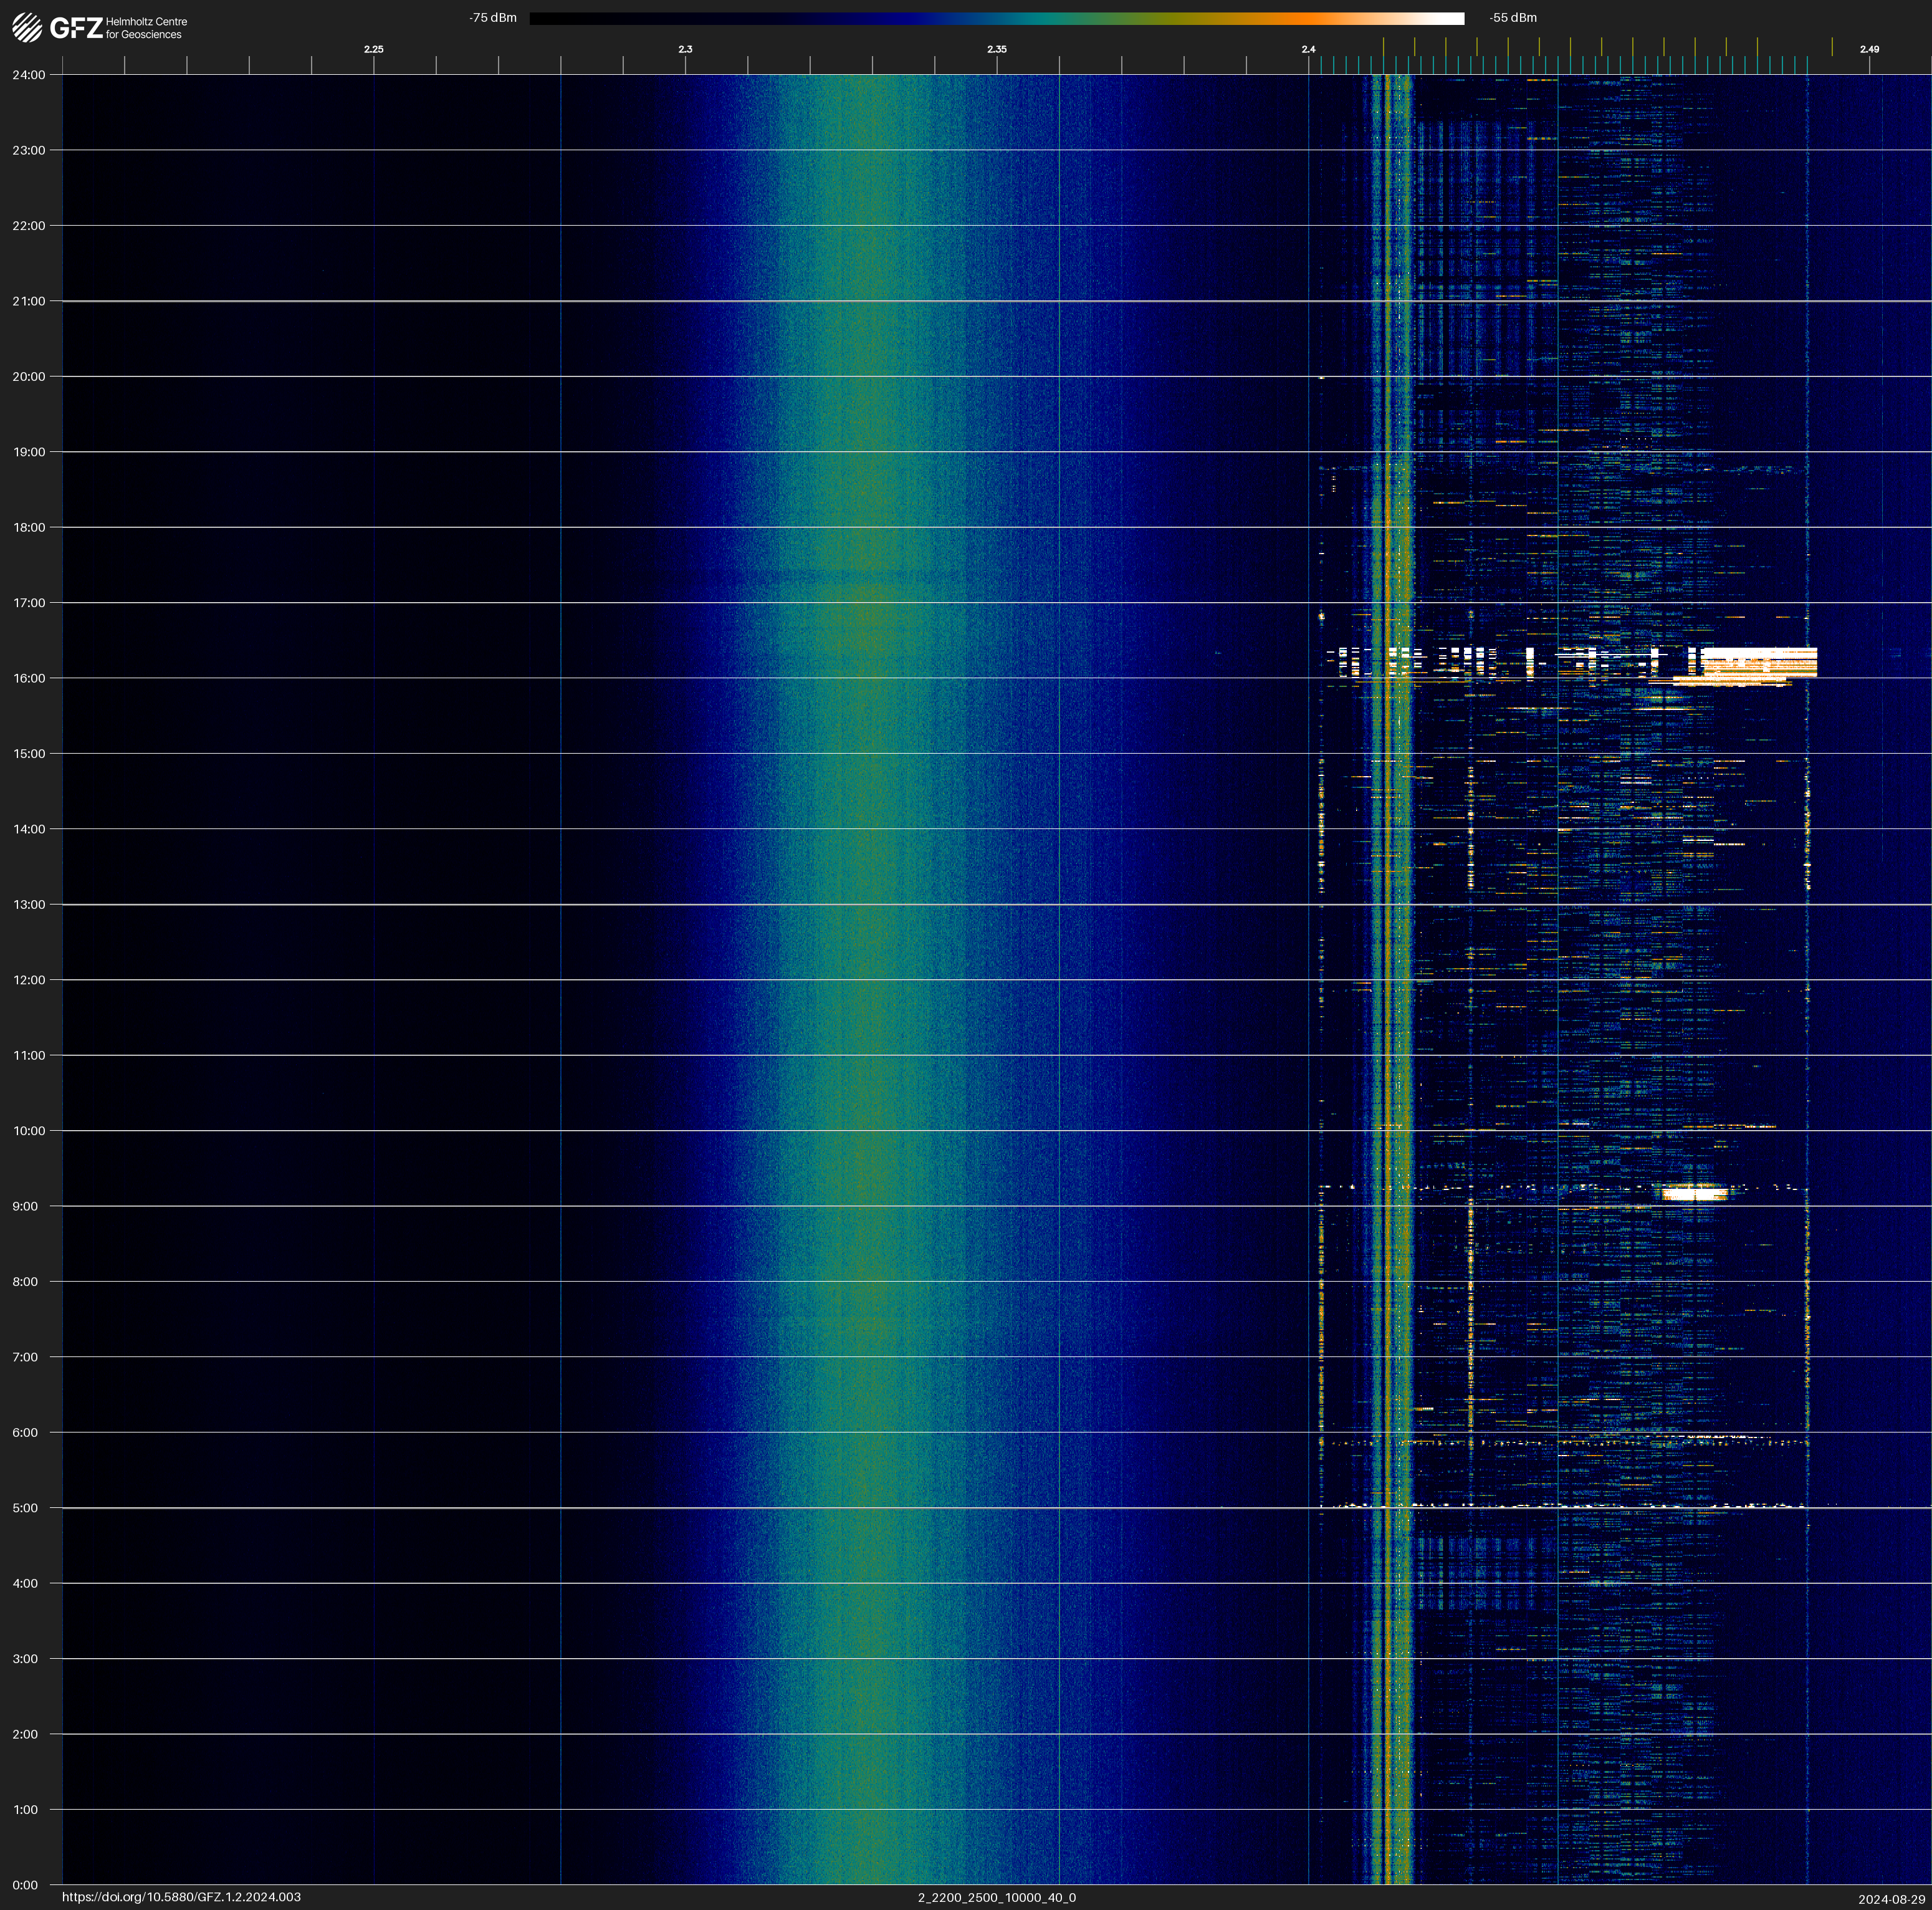Click the 2.4 frequency axis label
1932x1910 pixels.
coord(1308,49)
